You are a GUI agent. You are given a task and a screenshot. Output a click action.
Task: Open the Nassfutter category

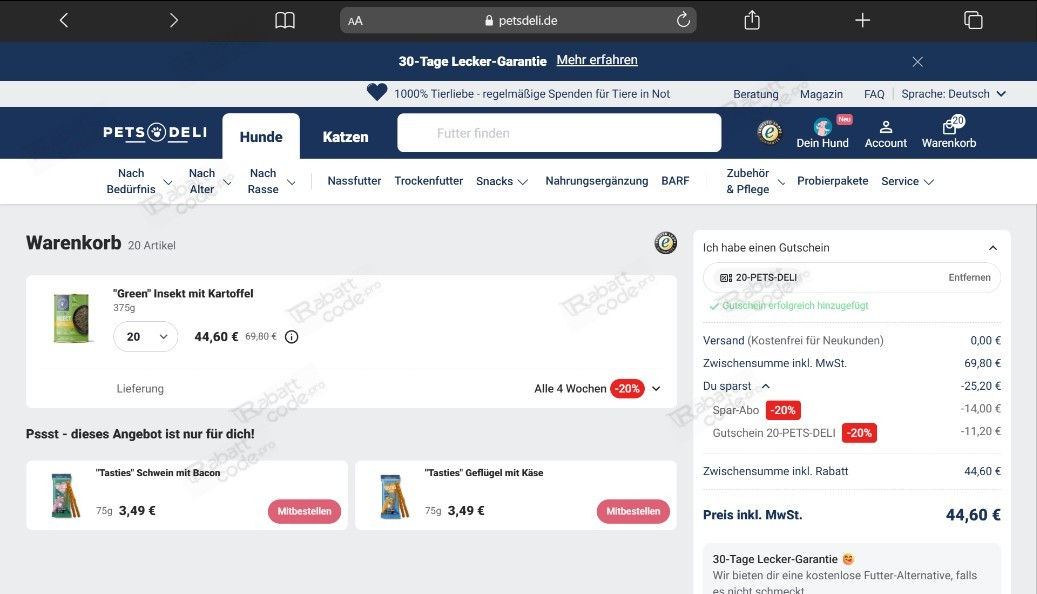tap(354, 181)
